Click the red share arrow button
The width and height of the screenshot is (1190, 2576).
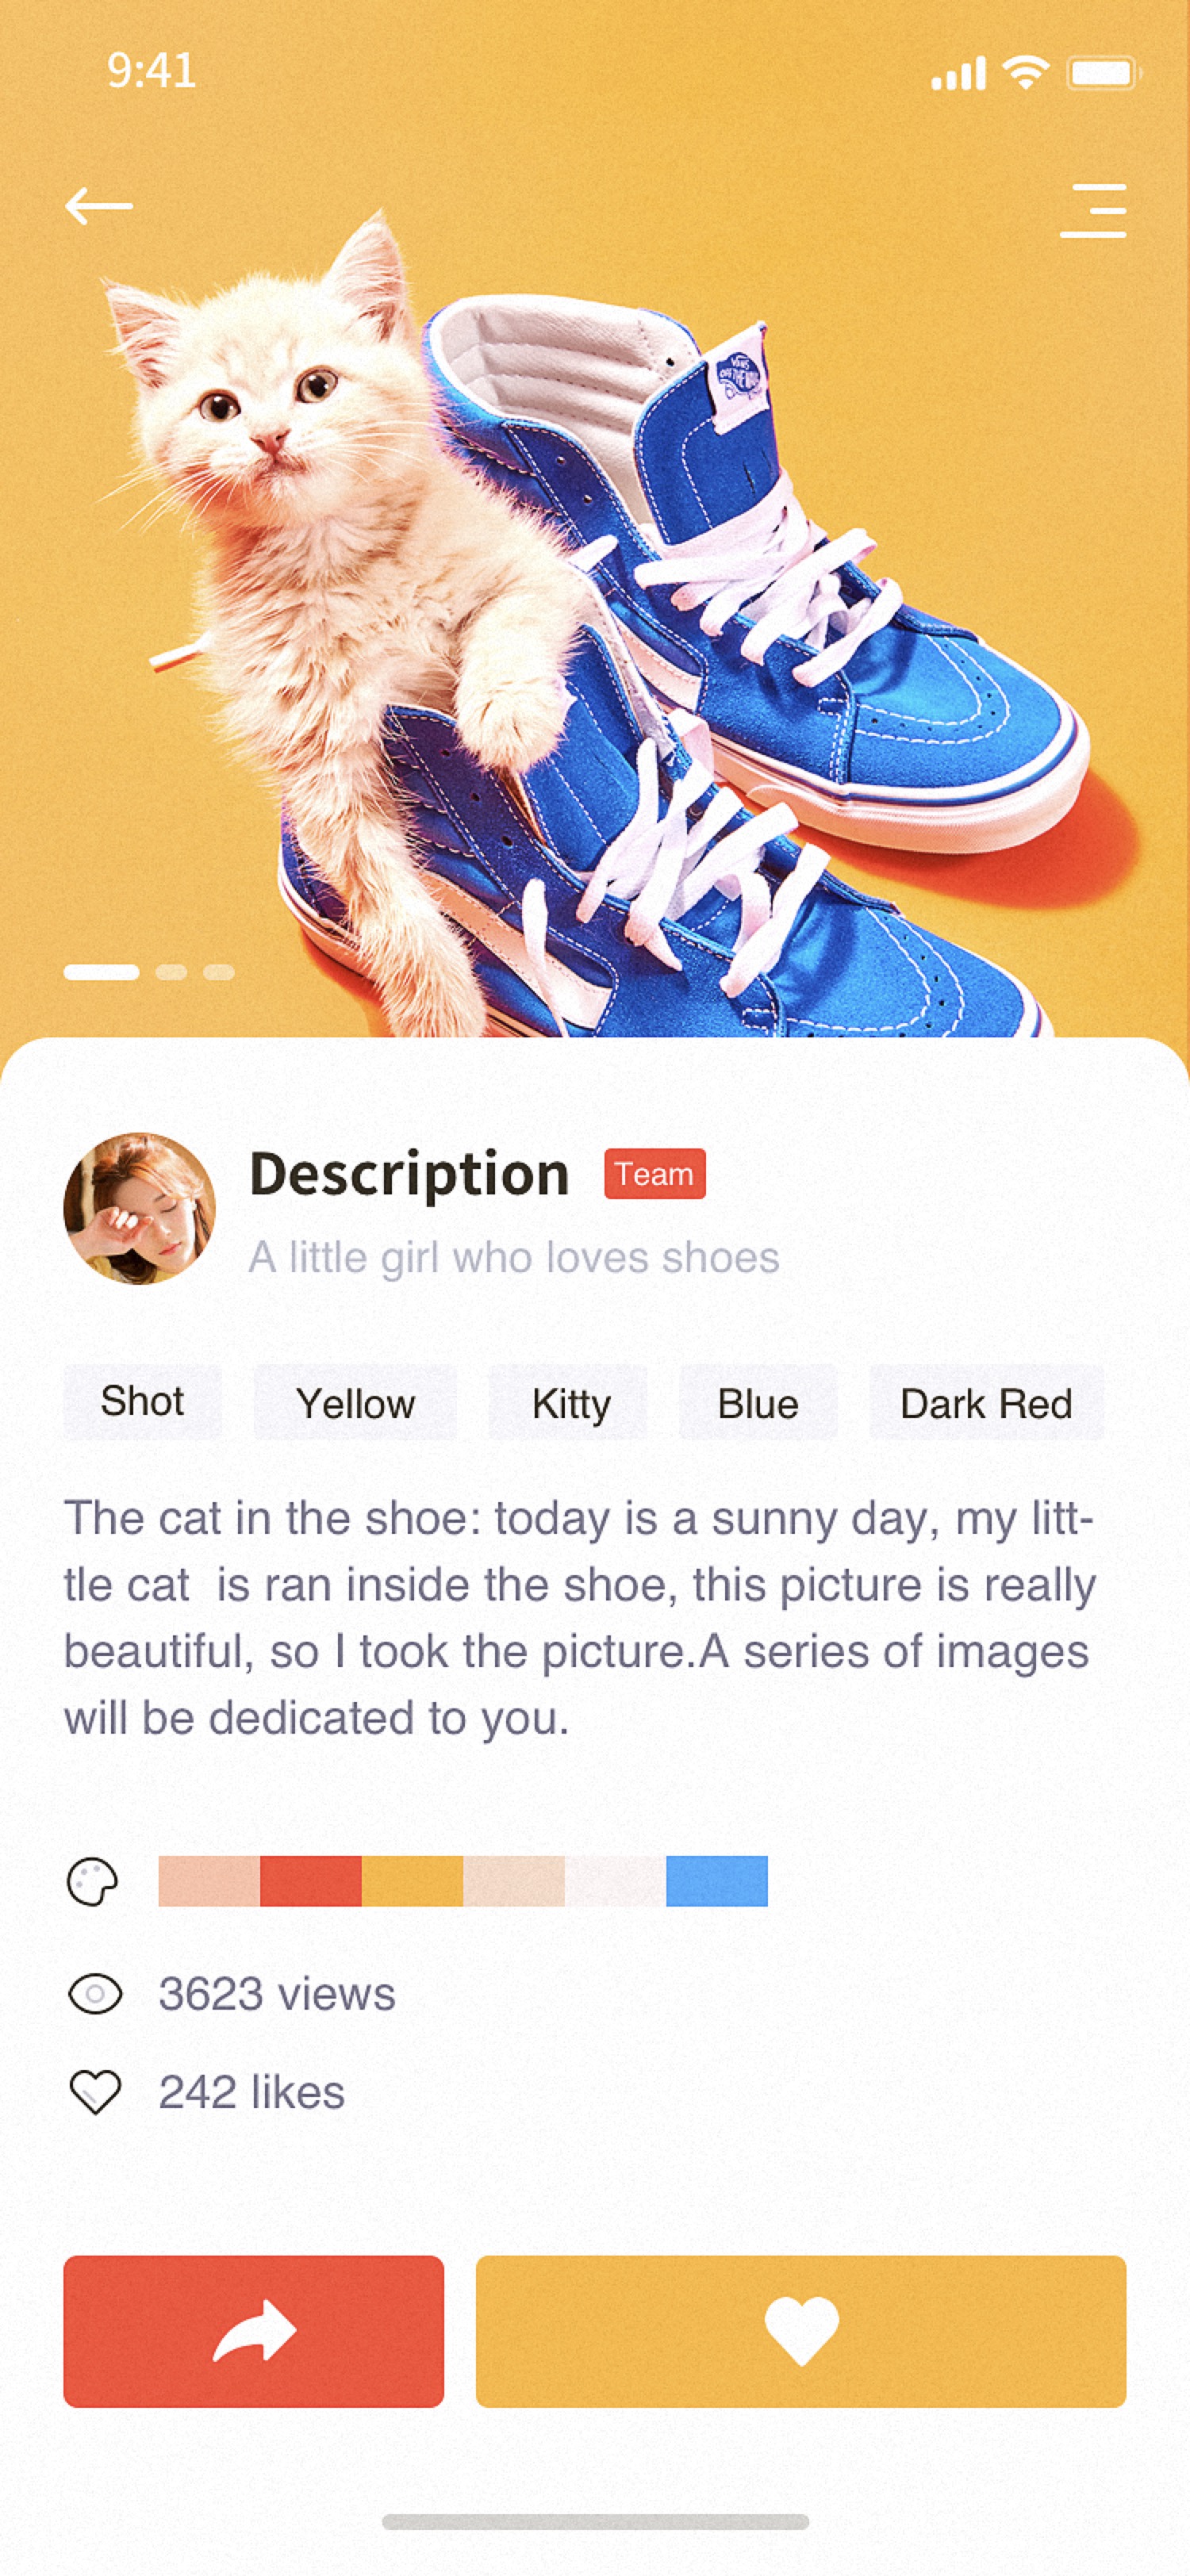[x=253, y=2331]
